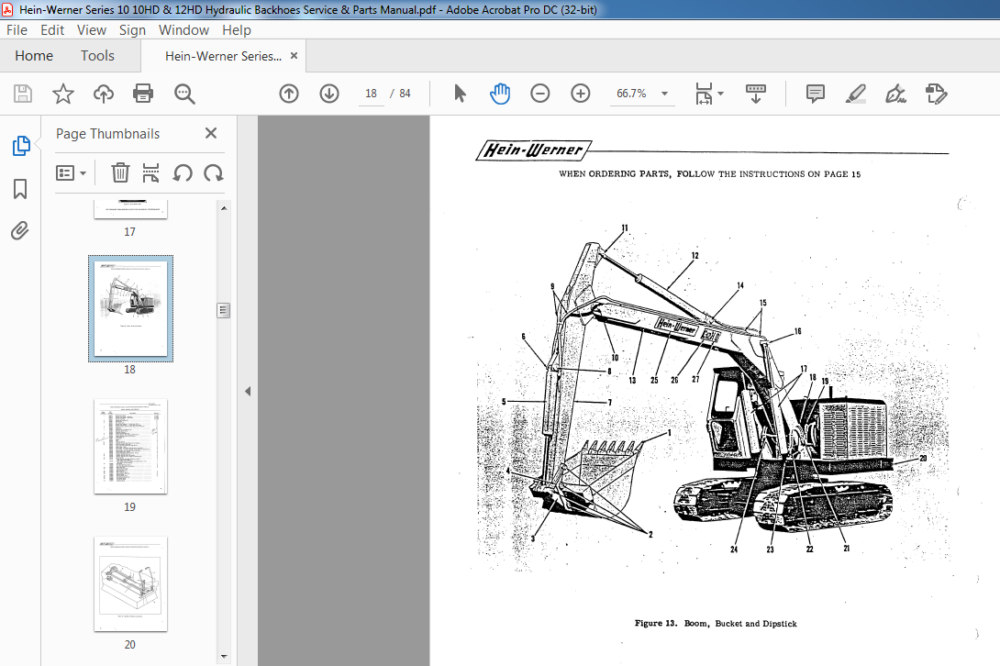Zoom out with the minus icon
This screenshot has width=1000, height=666.
coord(540,94)
